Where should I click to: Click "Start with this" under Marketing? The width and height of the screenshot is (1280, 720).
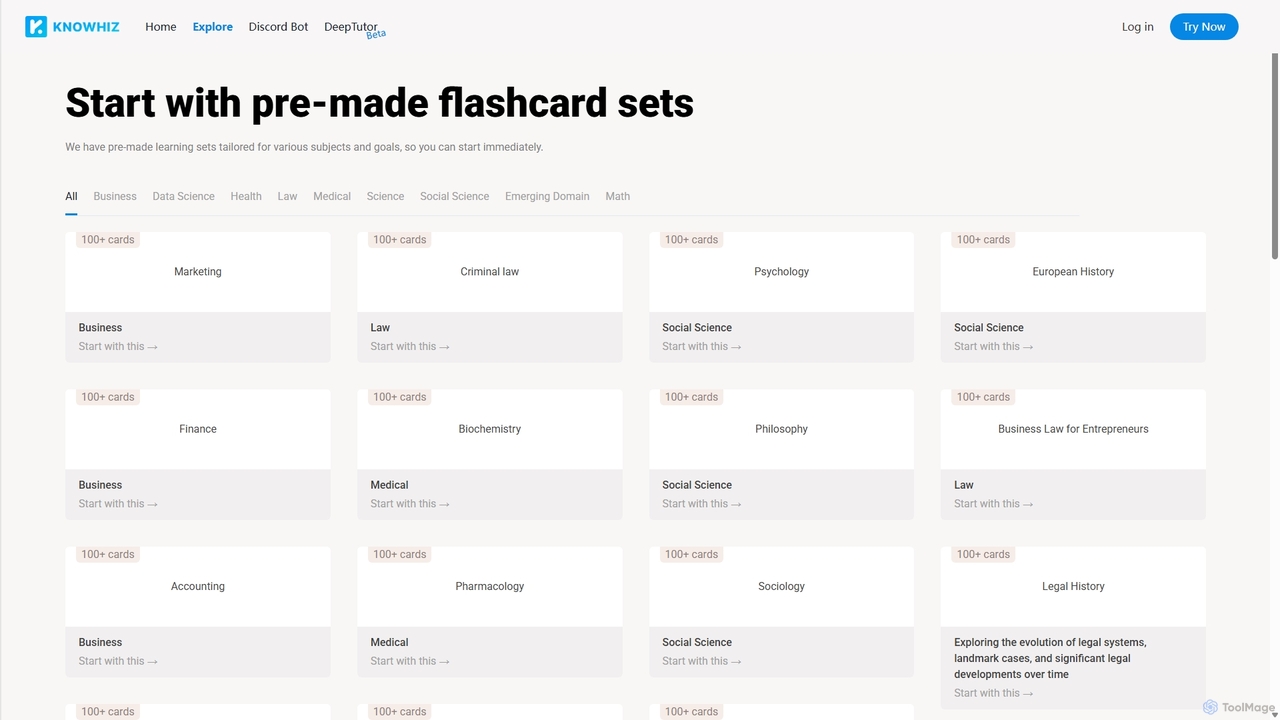coord(118,346)
